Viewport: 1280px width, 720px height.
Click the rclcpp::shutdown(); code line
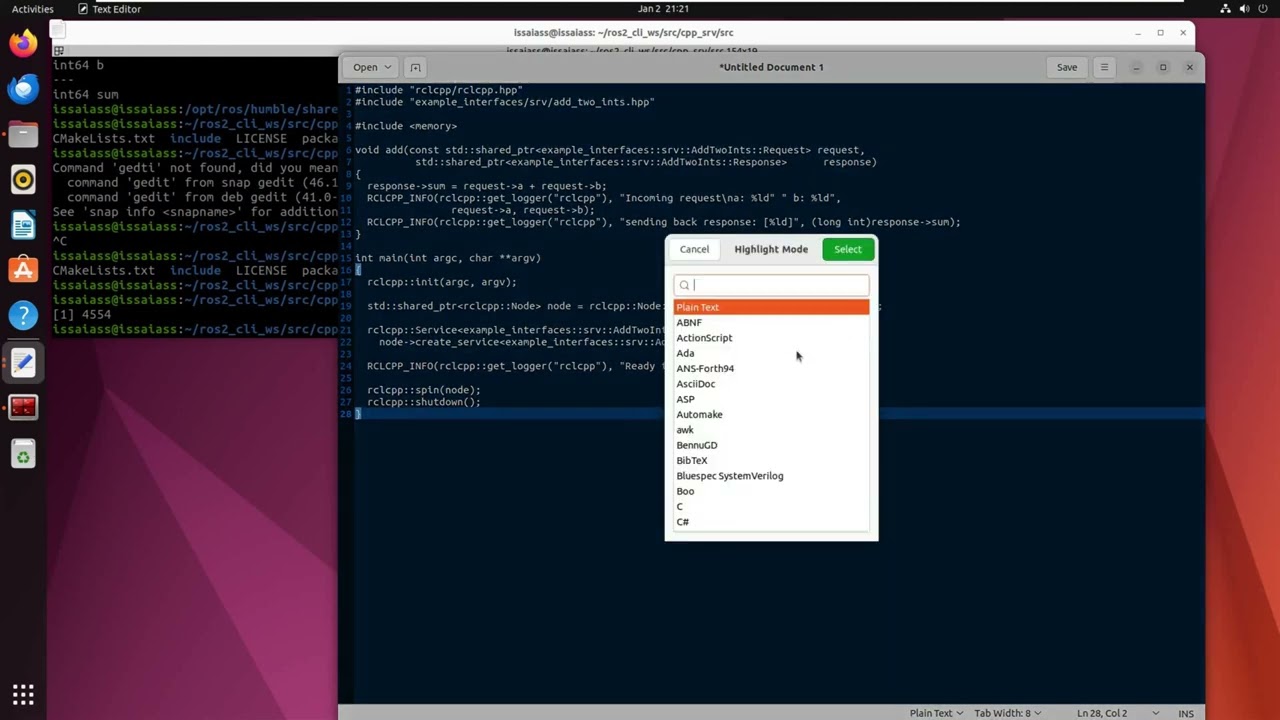(x=424, y=402)
